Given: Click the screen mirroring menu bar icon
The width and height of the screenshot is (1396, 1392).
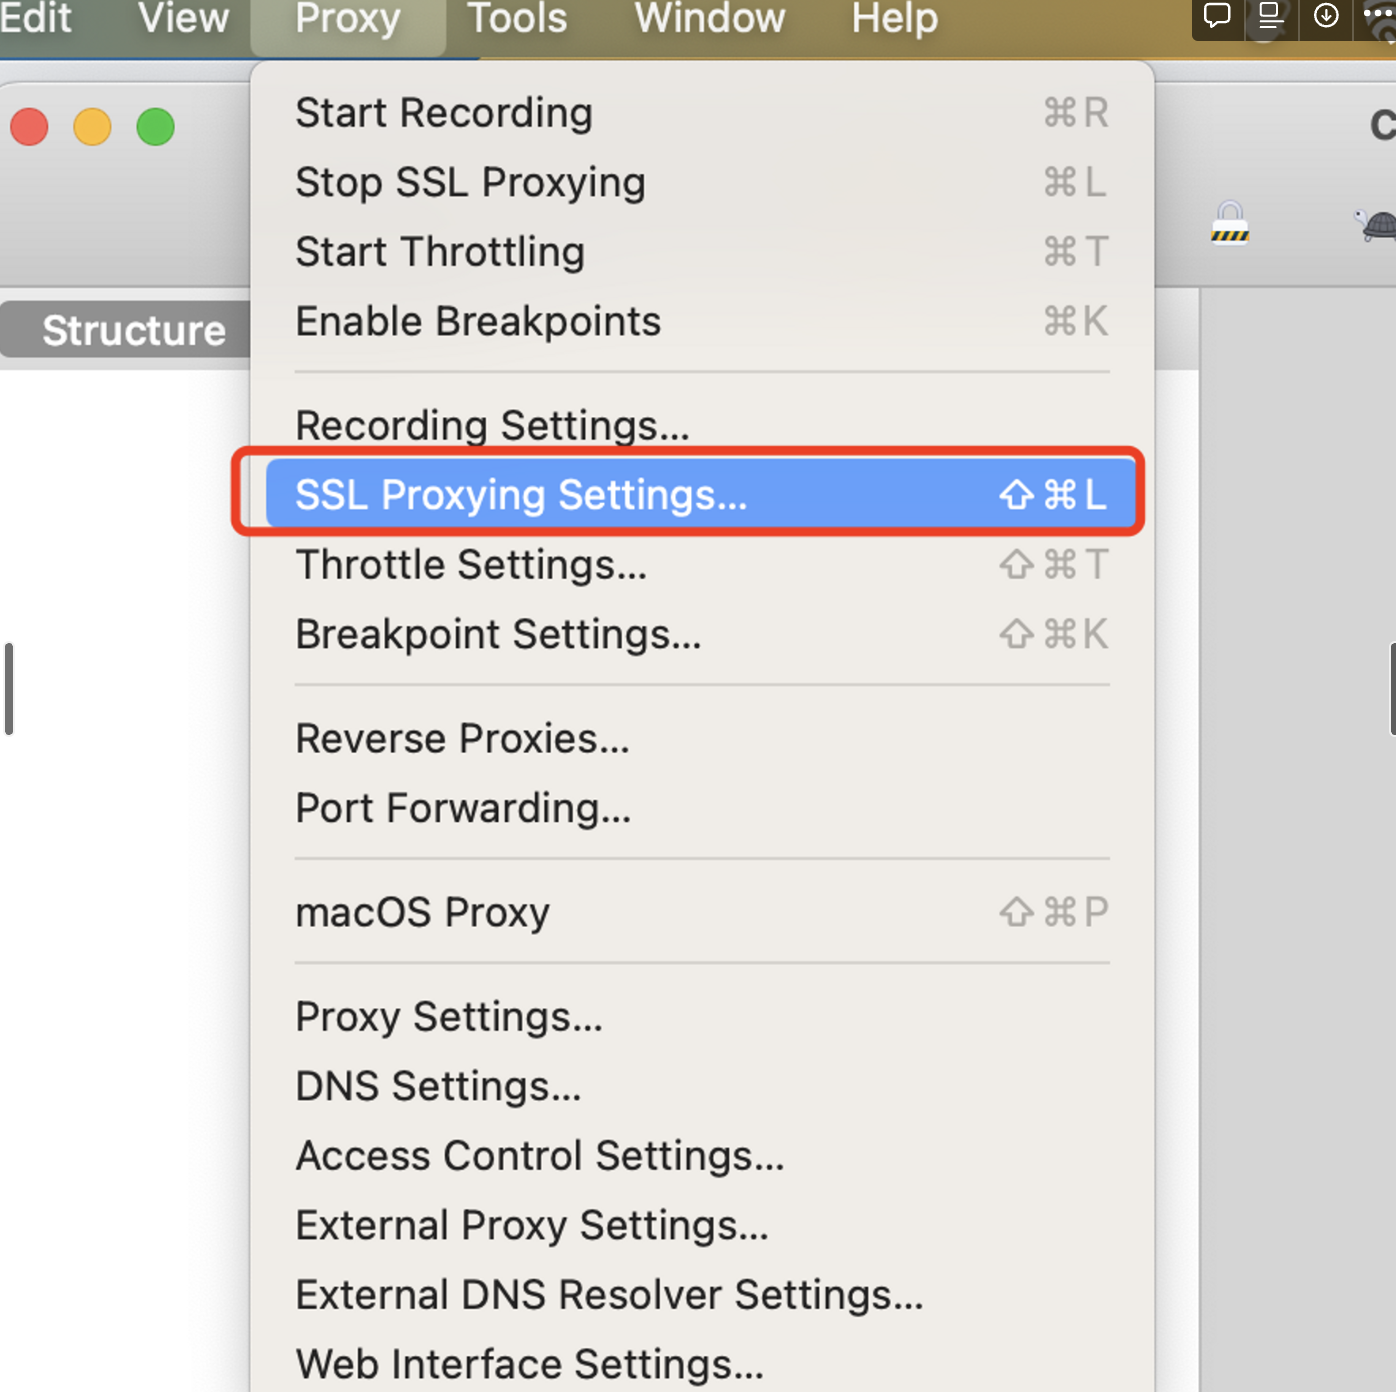Looking at the screenshot, I should [1269, 17].
